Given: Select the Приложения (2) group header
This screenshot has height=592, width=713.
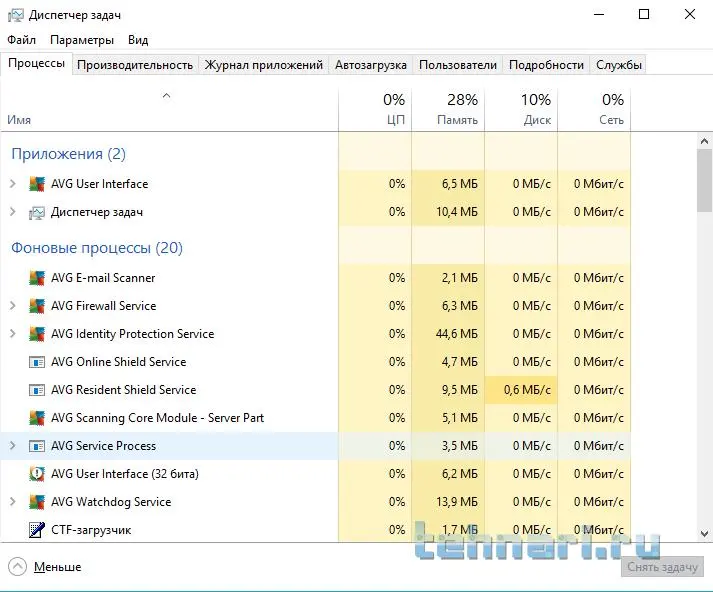Looking at the screenshot, I should click(x=68, y=154).
